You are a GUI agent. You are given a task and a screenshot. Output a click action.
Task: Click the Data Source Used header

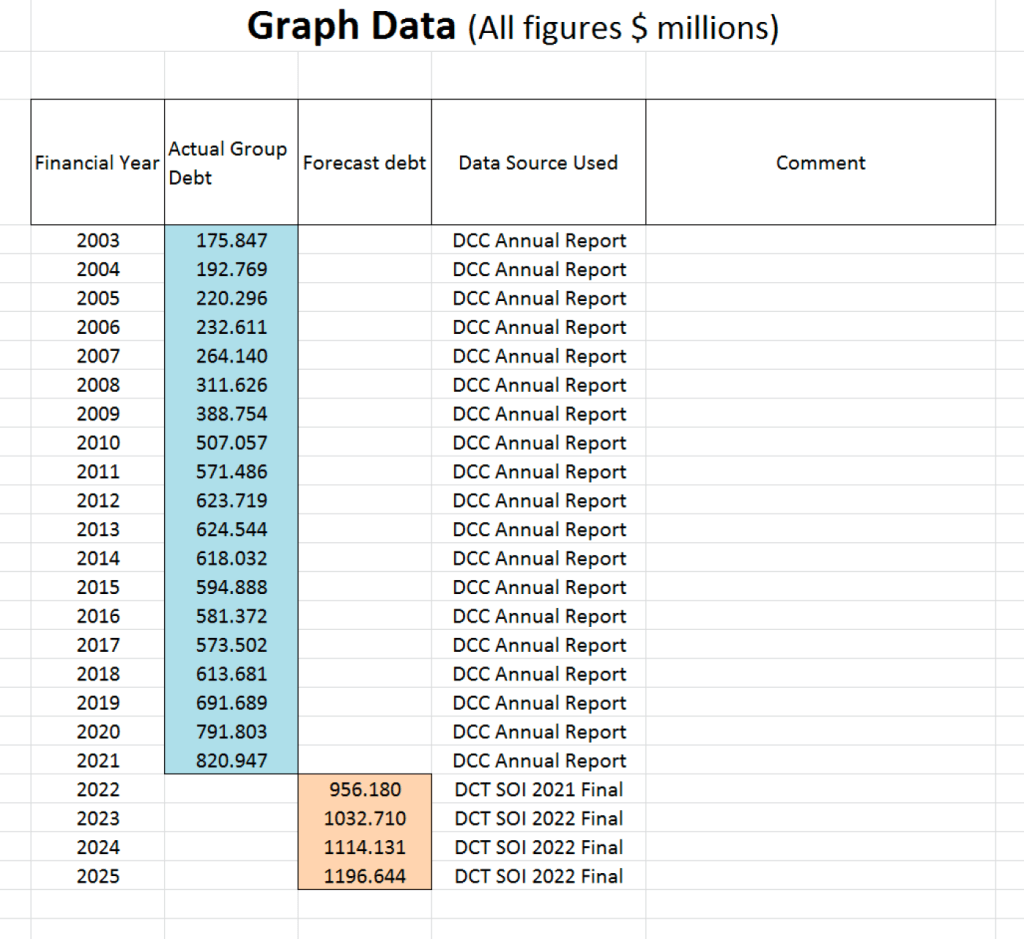[538, 162]
